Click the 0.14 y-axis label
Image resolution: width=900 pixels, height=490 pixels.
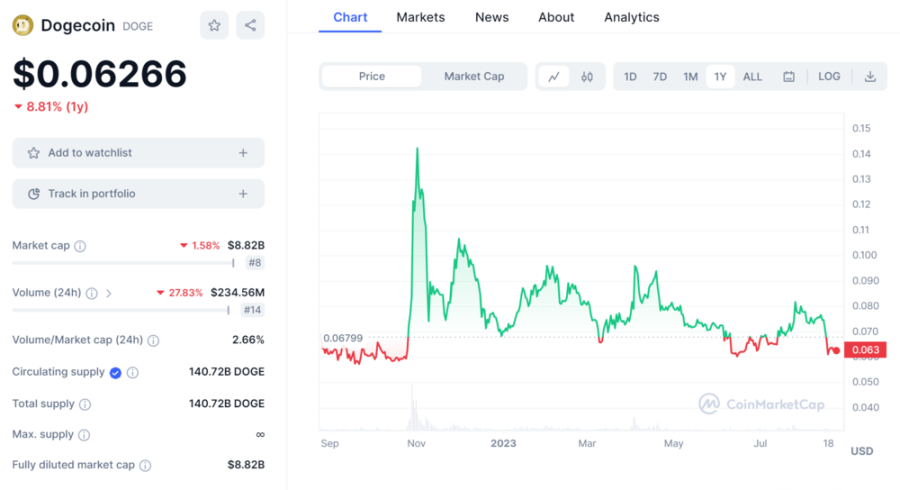[x=862, y=154]
